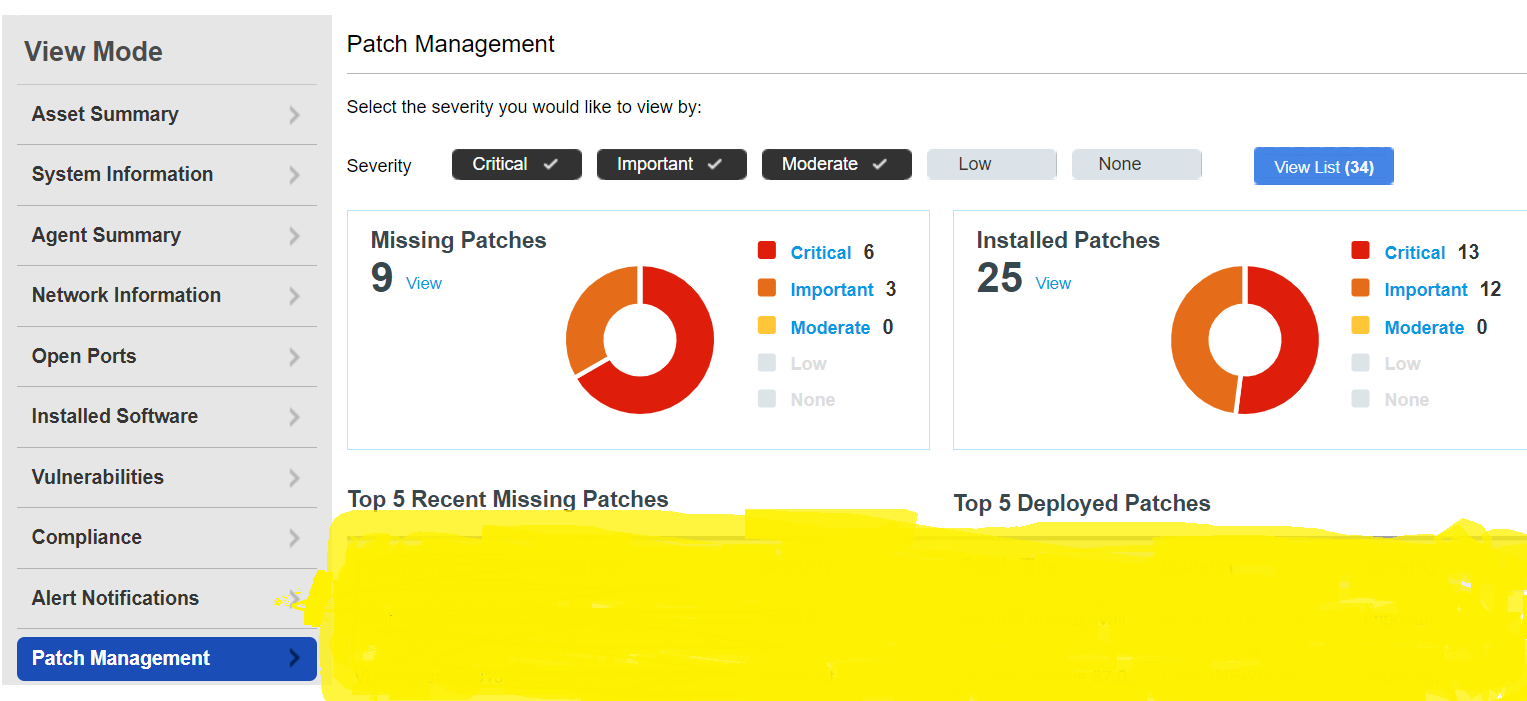Image resolution: width=1527 pixels, height=701 pixels.
Task: Click the Top 5 Recent Missing Patches heading
Action: click(508, 499)
